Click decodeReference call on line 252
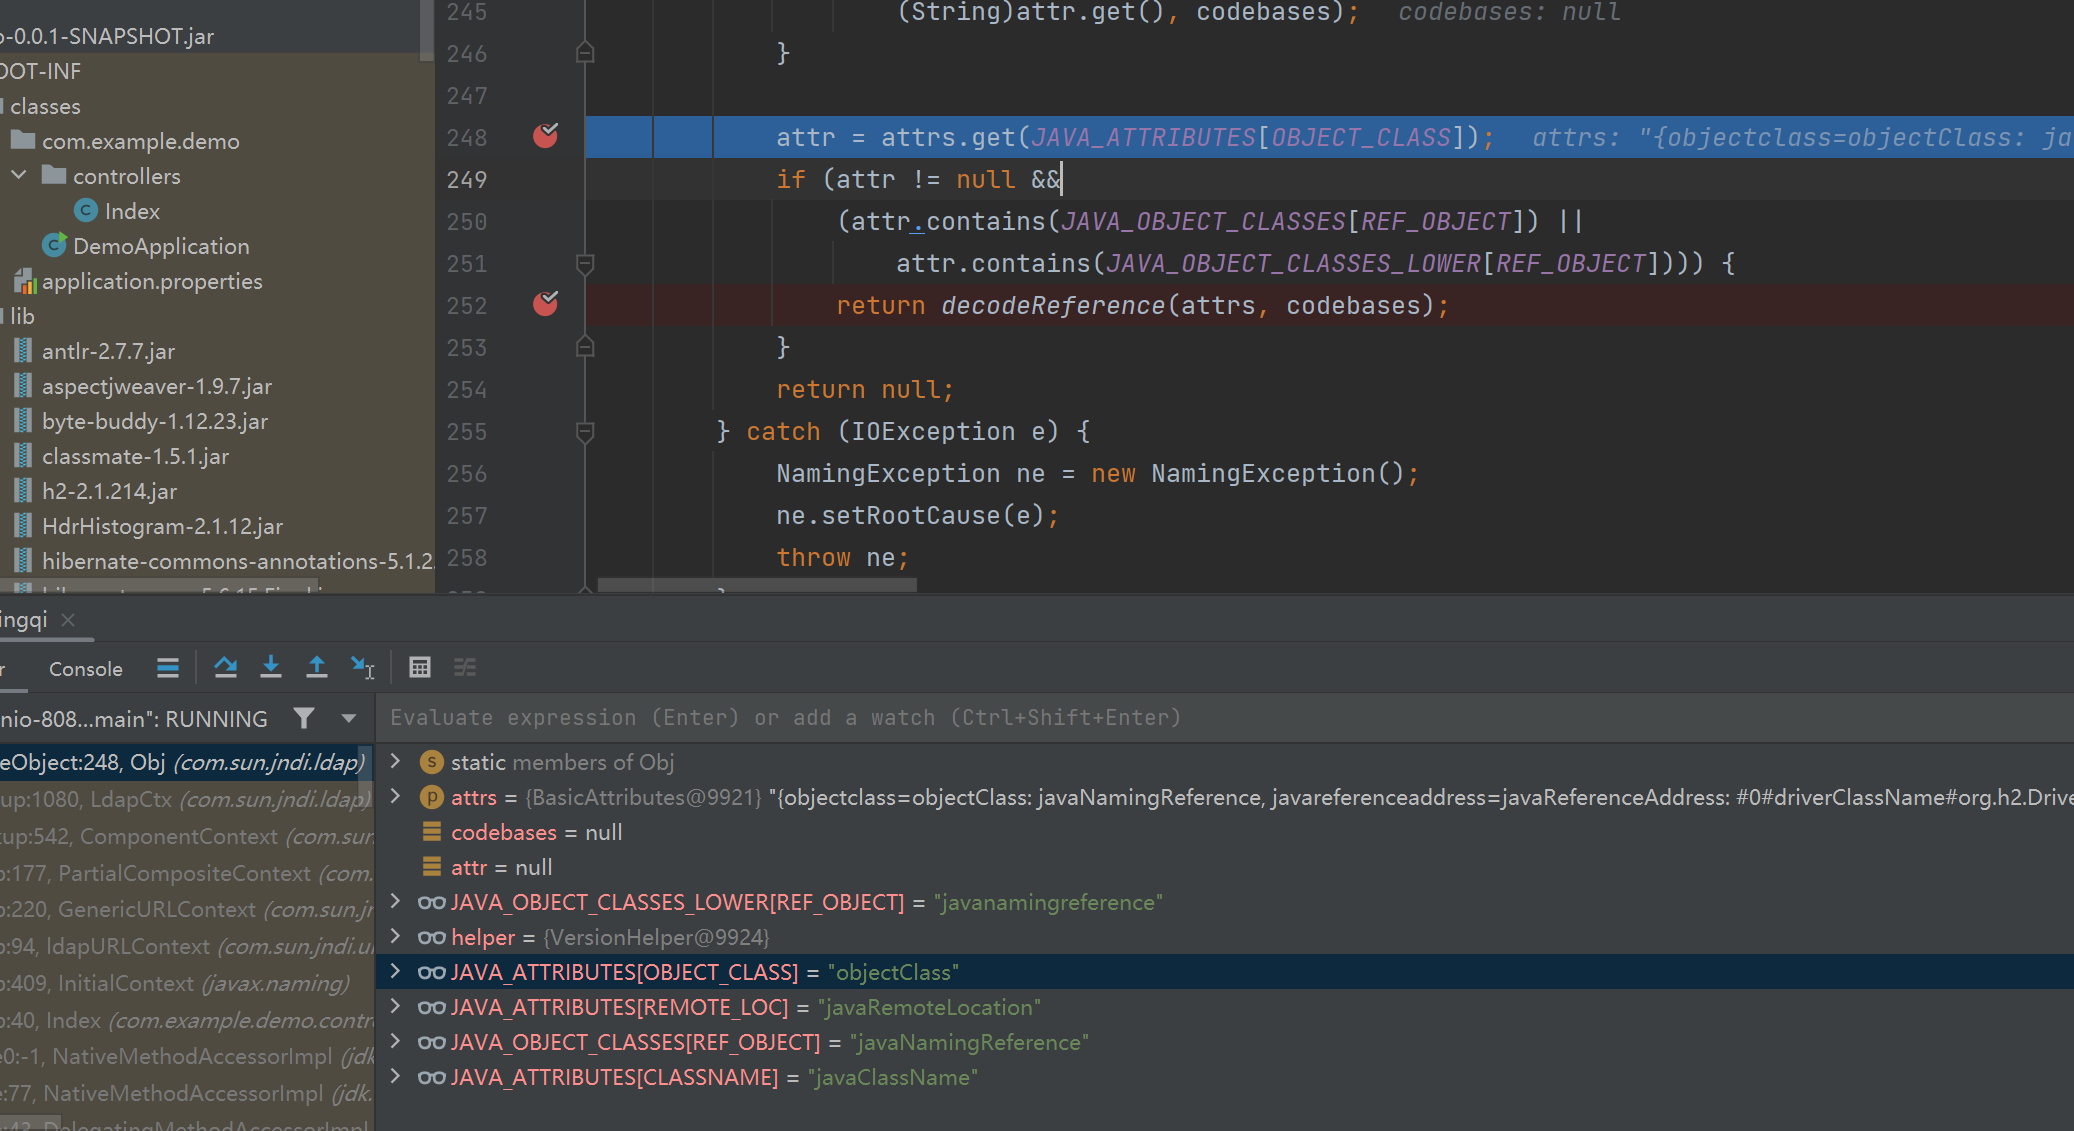Screen dimensions: 2074x1131 1053,305
